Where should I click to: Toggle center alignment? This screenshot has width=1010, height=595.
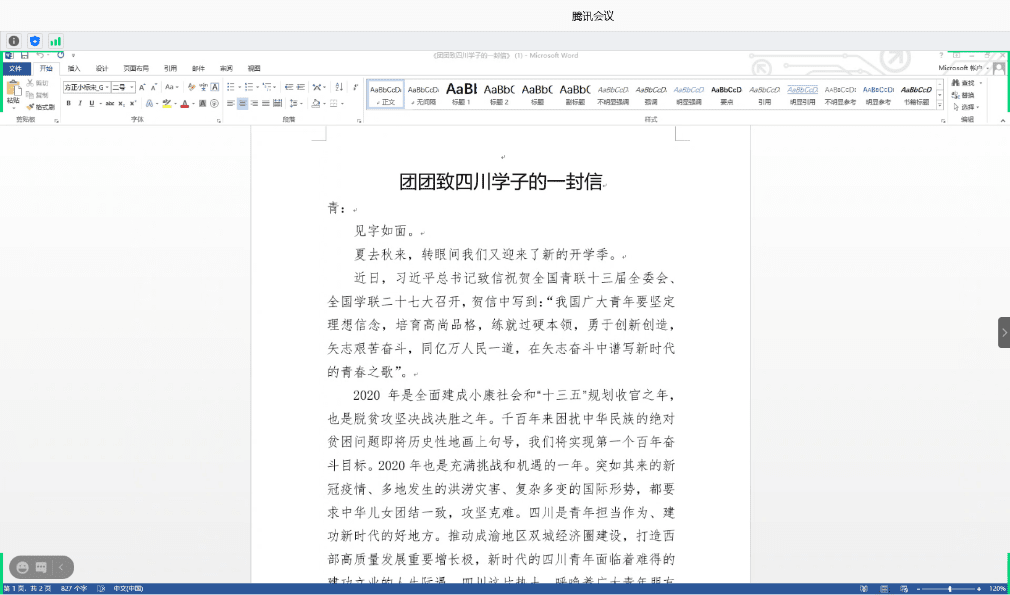point(242,104)
